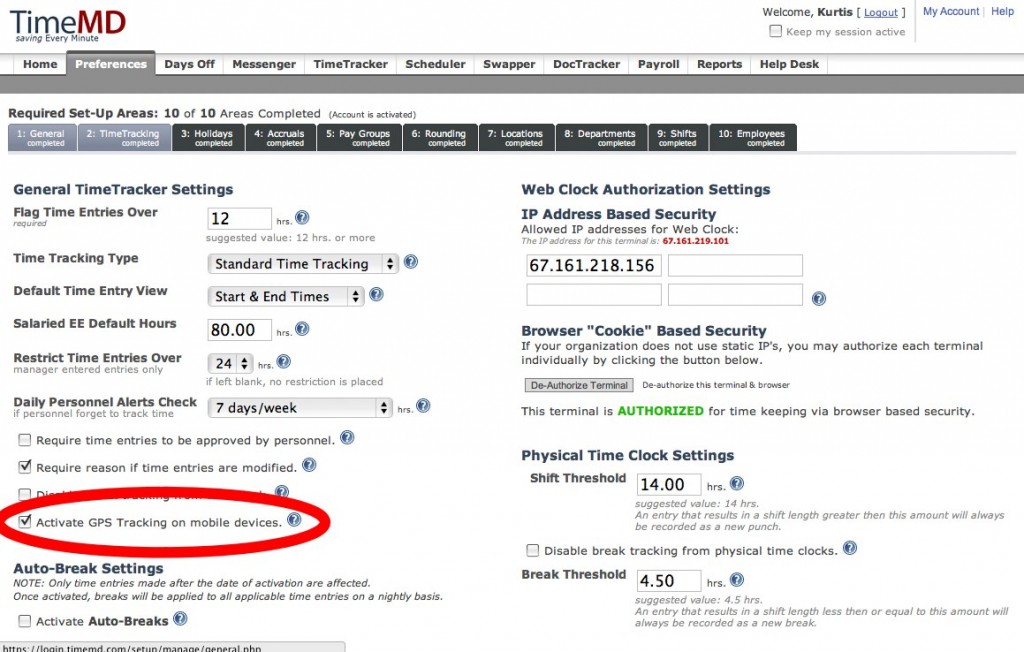Open setup step 2: TimeTracking
Viewport: 1024px width, 652px height.
click(x=125, y=137)
